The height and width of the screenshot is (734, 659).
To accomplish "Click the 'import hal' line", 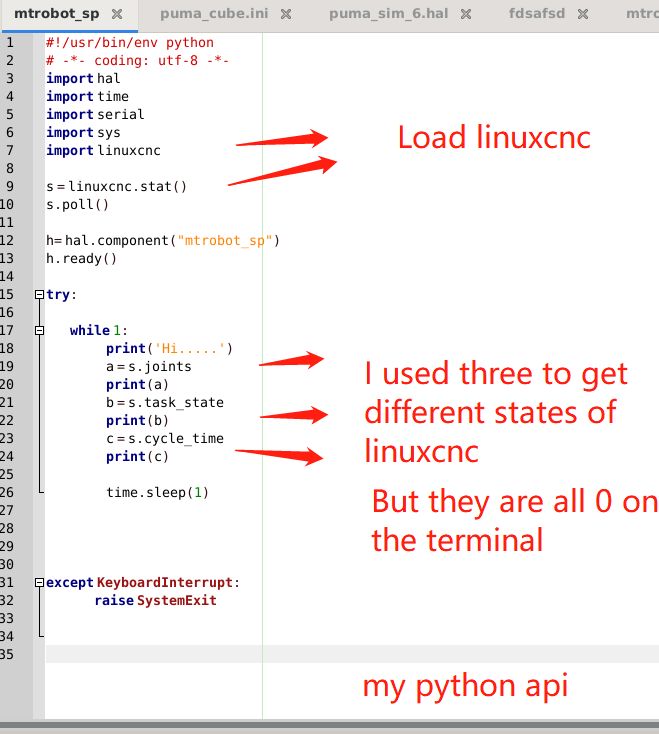I will pyautogui.click(x=83, y=79).
